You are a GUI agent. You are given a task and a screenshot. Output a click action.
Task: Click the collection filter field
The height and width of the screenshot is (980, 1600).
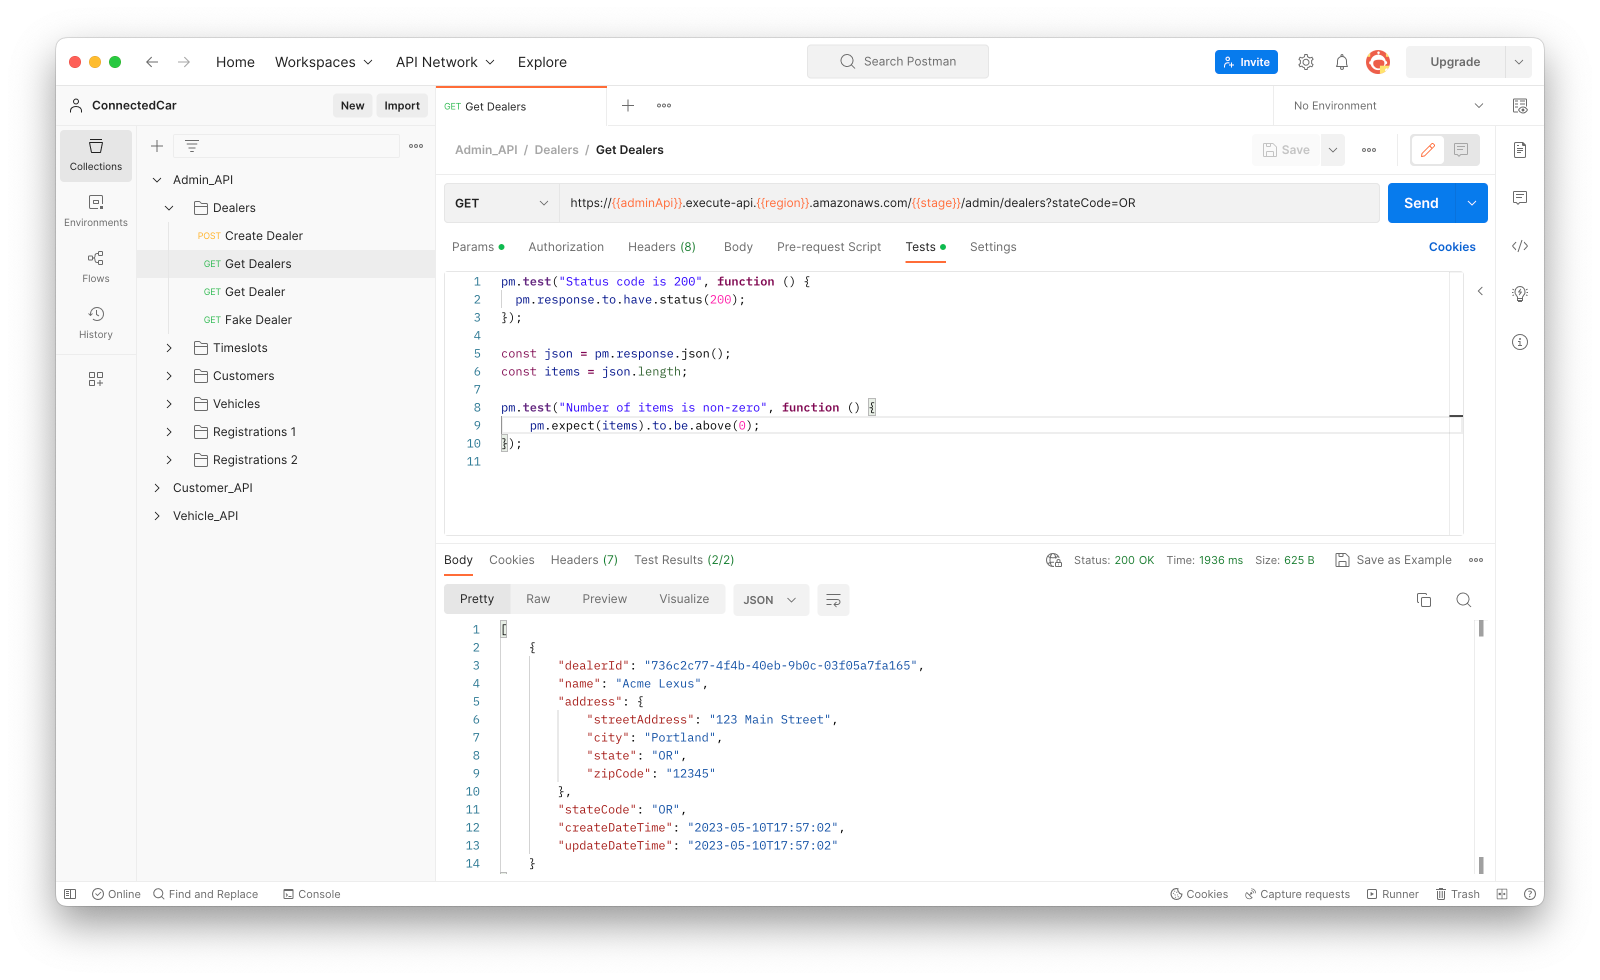(x=287, y=146)
